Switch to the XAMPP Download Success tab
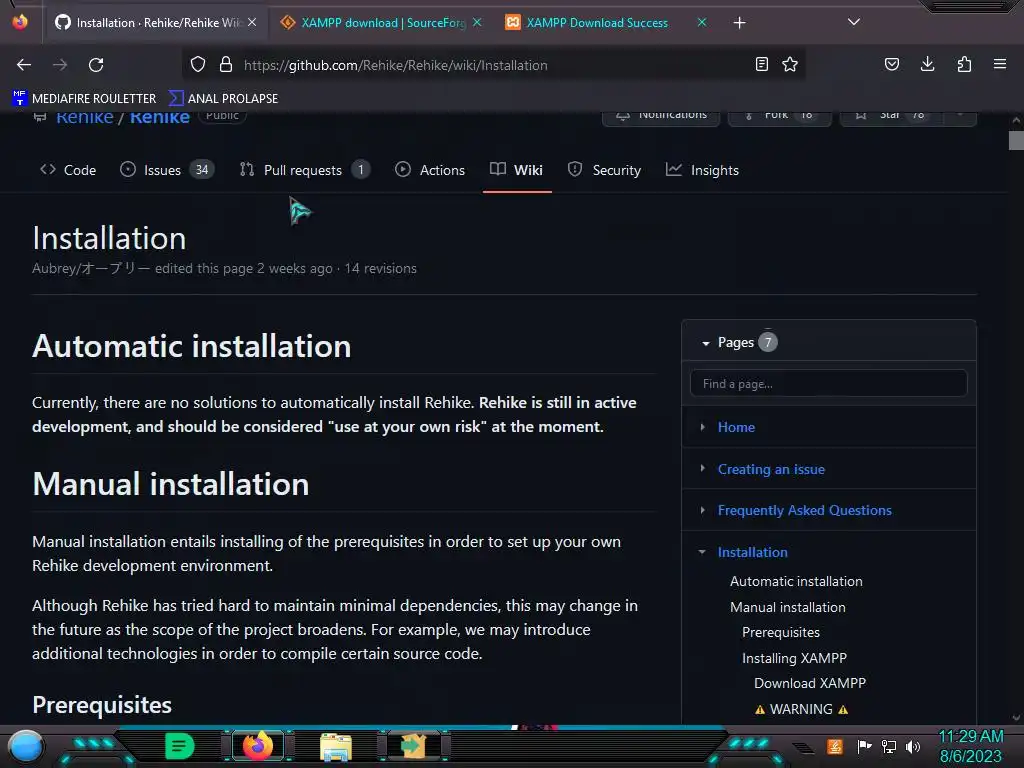Image resolution: width=1024 pixels, height=768 pixels. [x=606, y=23]
